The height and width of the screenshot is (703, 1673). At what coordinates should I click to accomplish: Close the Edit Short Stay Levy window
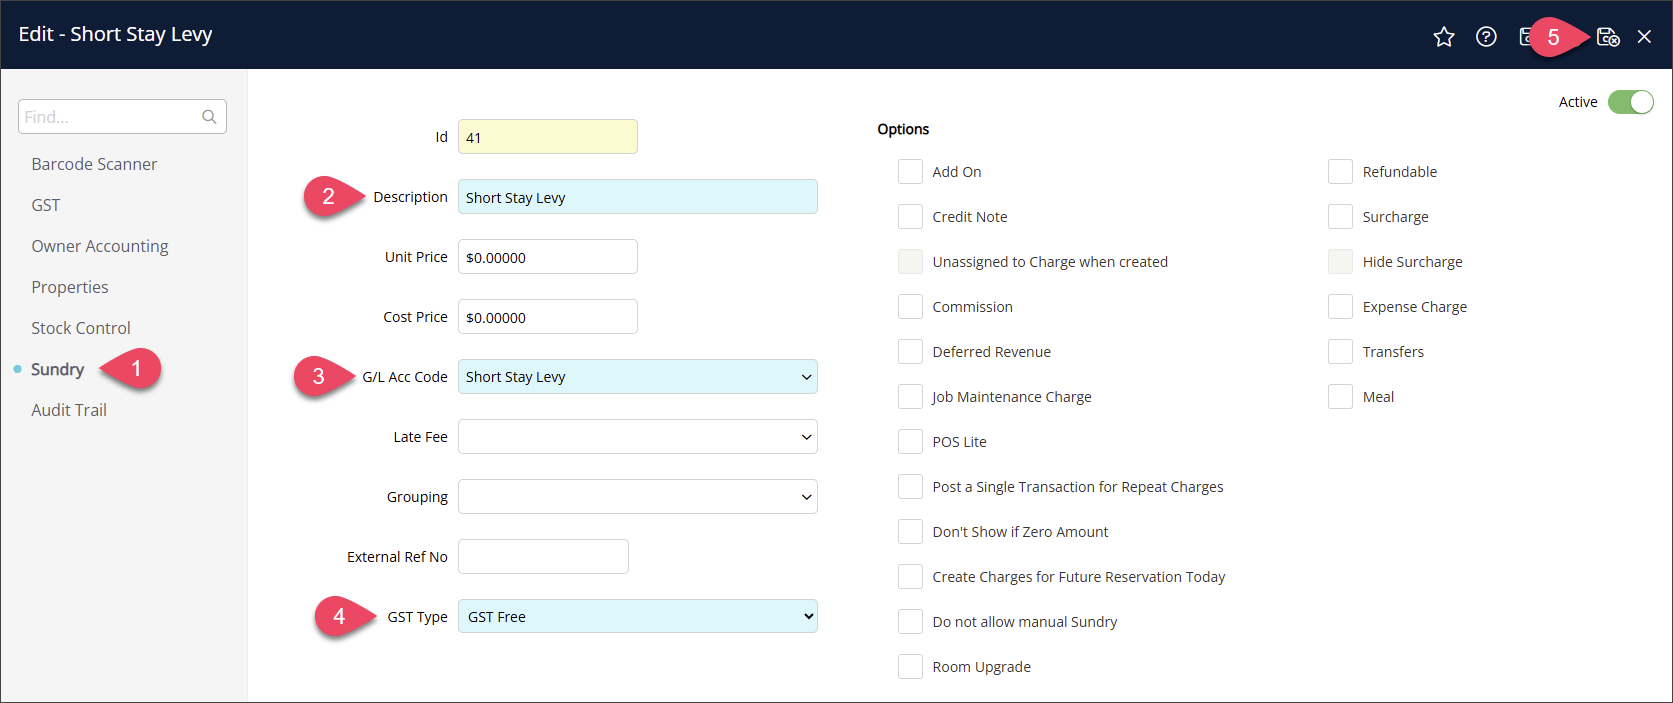coord(1644,37)
